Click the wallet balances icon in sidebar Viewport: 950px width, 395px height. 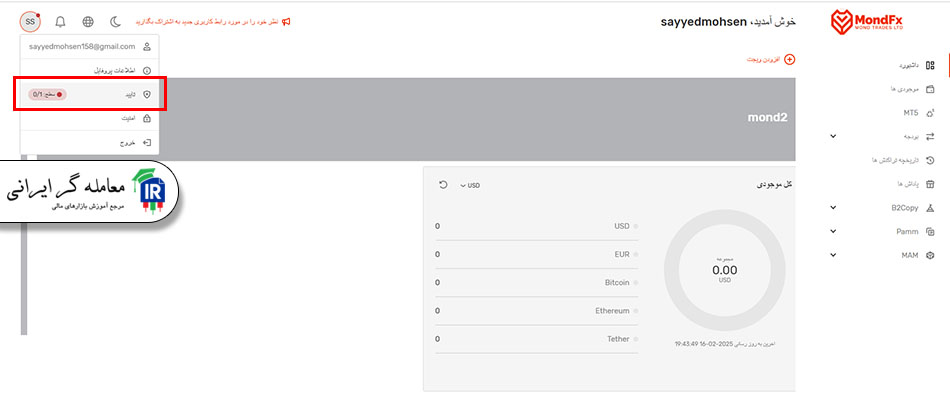coord(931,89)
